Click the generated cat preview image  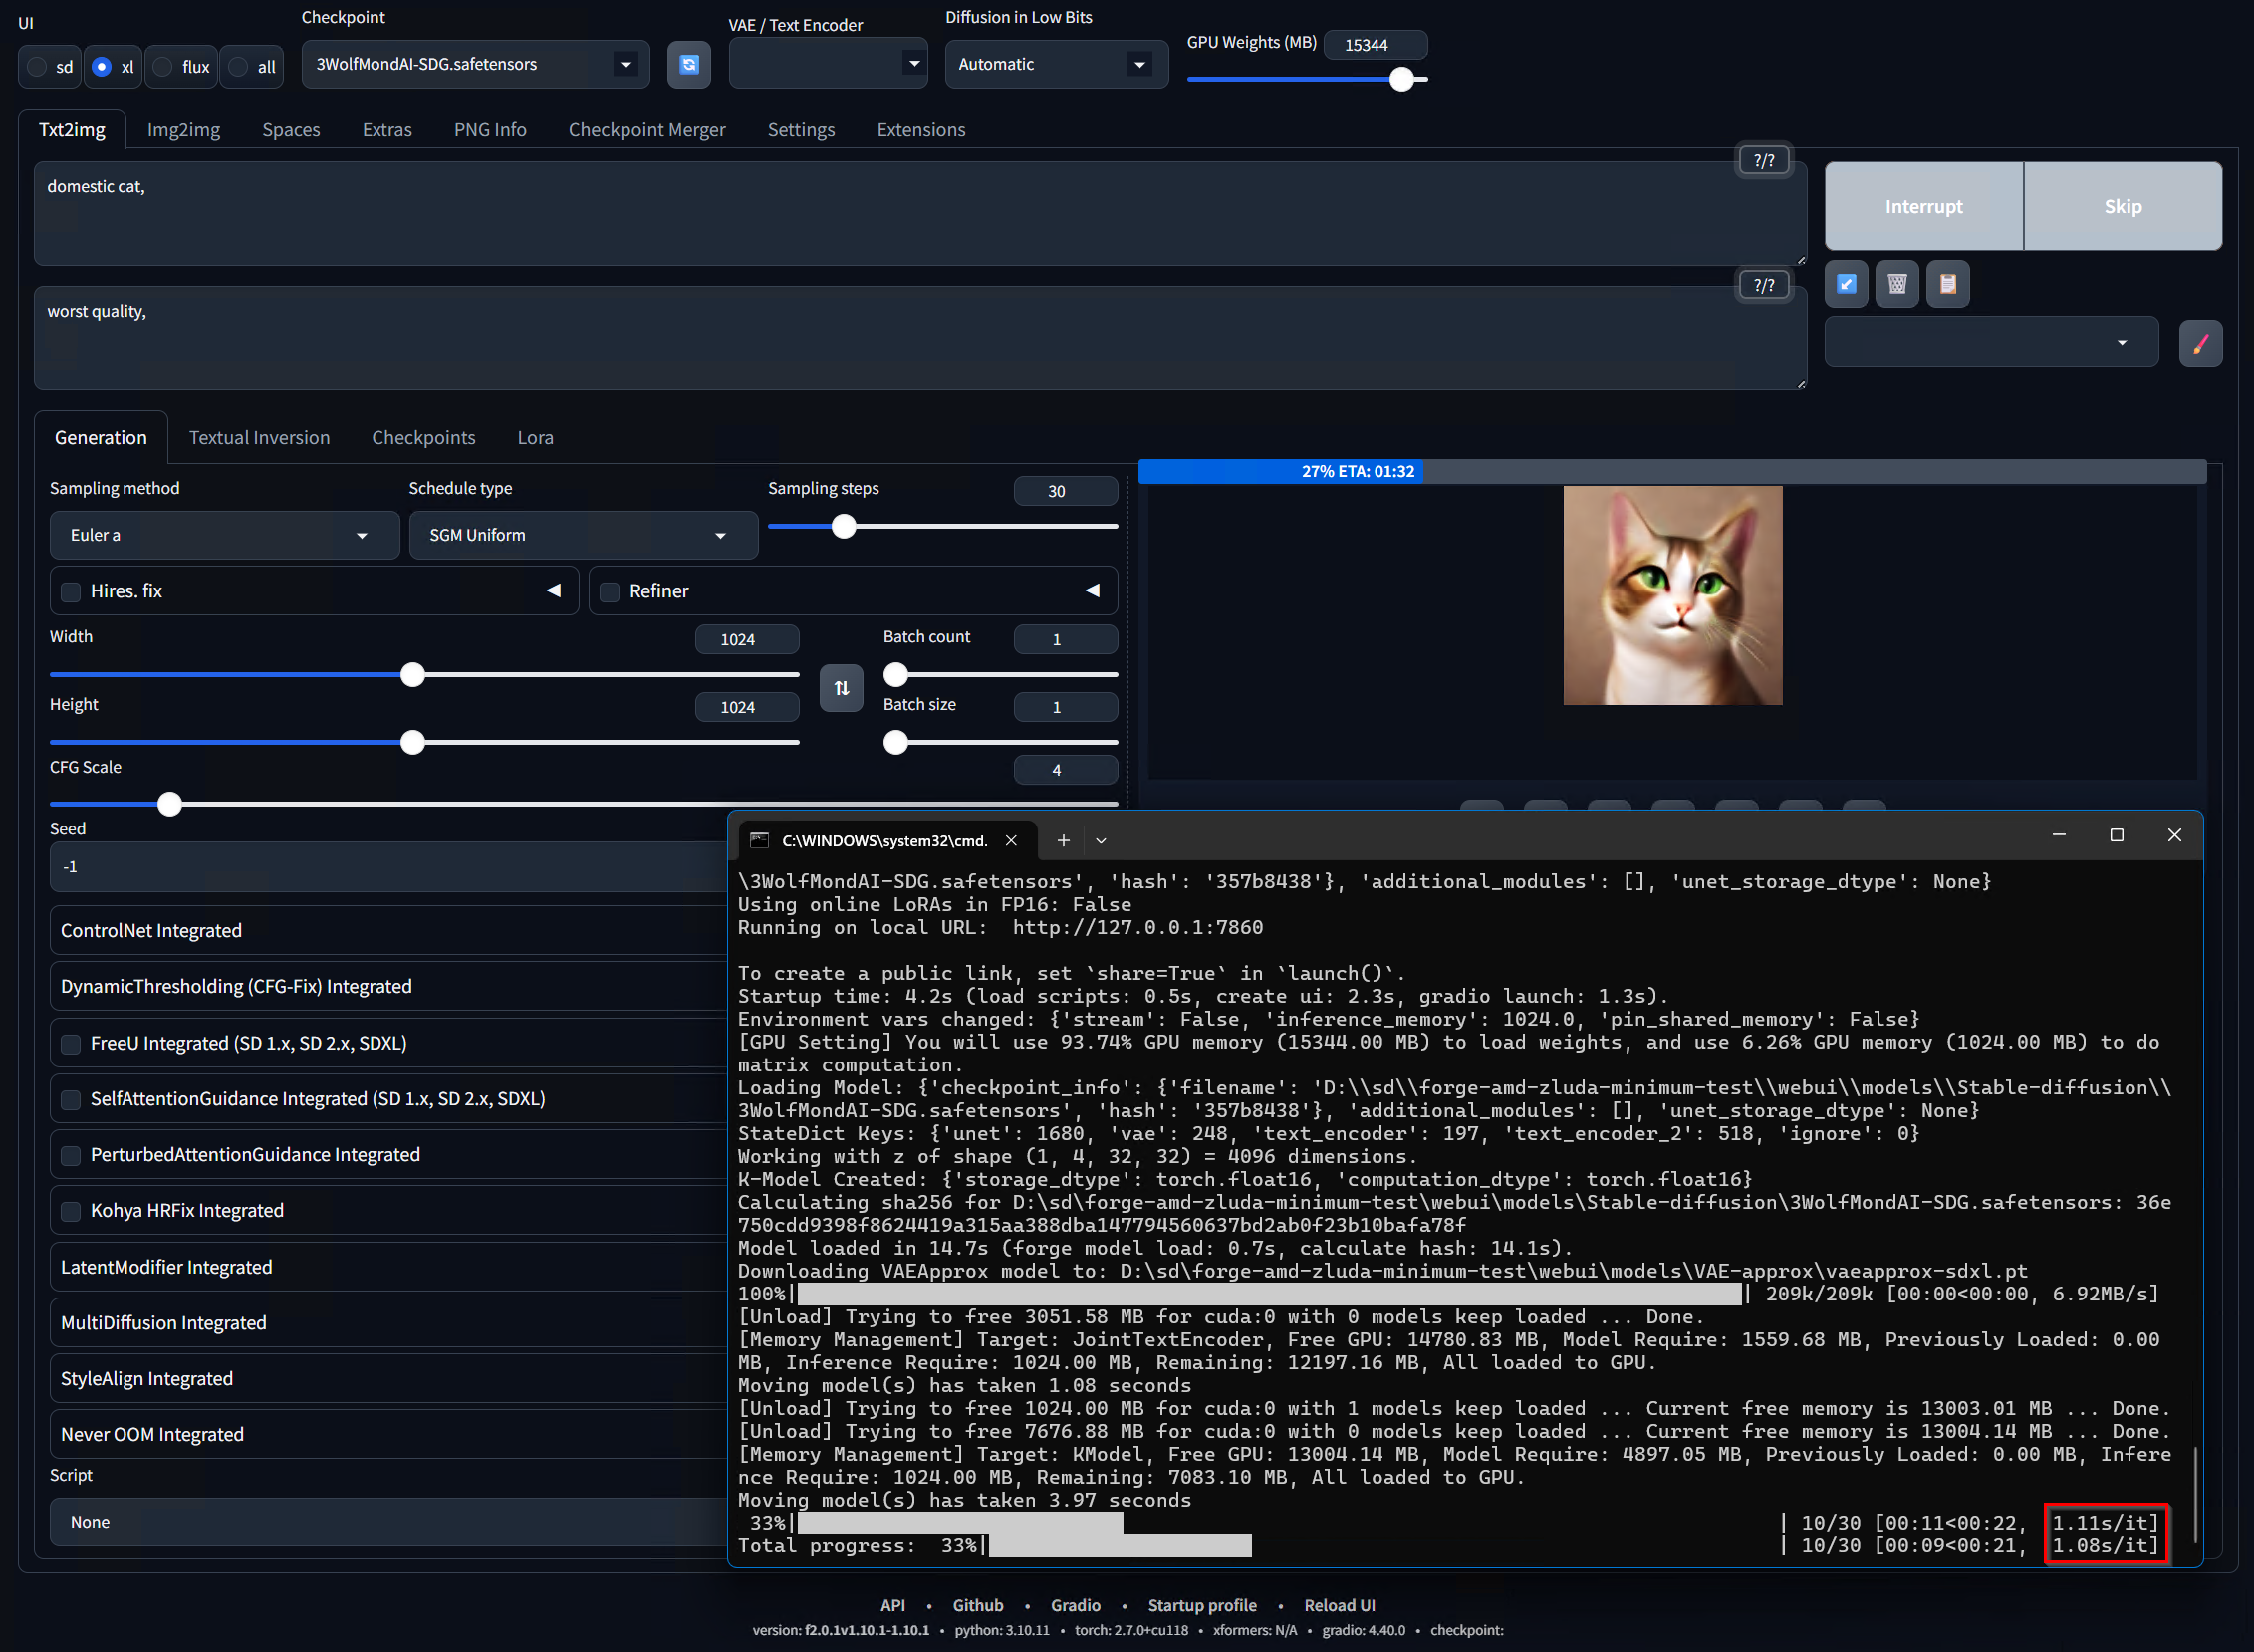tap(1672, 595)
